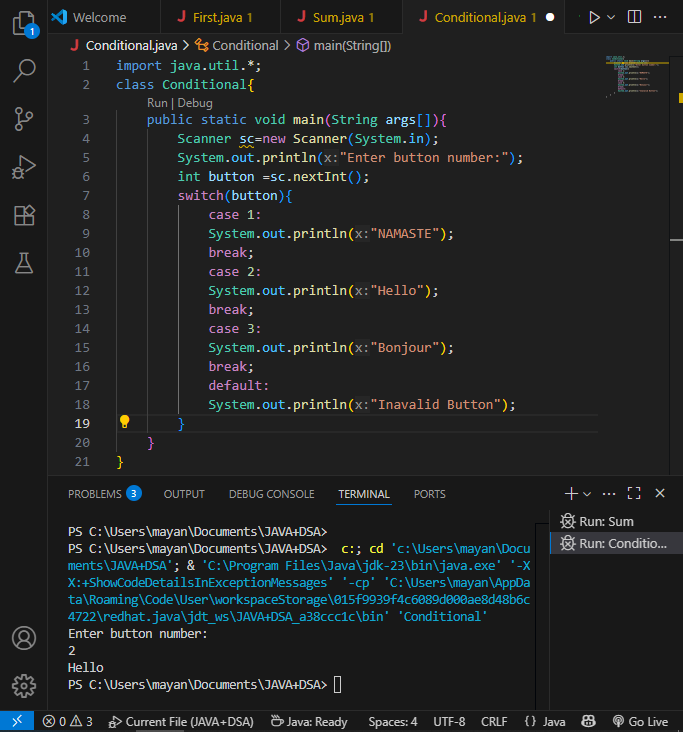Click default: label on line 17
683x732 pixels.
[x=239, y=386]
